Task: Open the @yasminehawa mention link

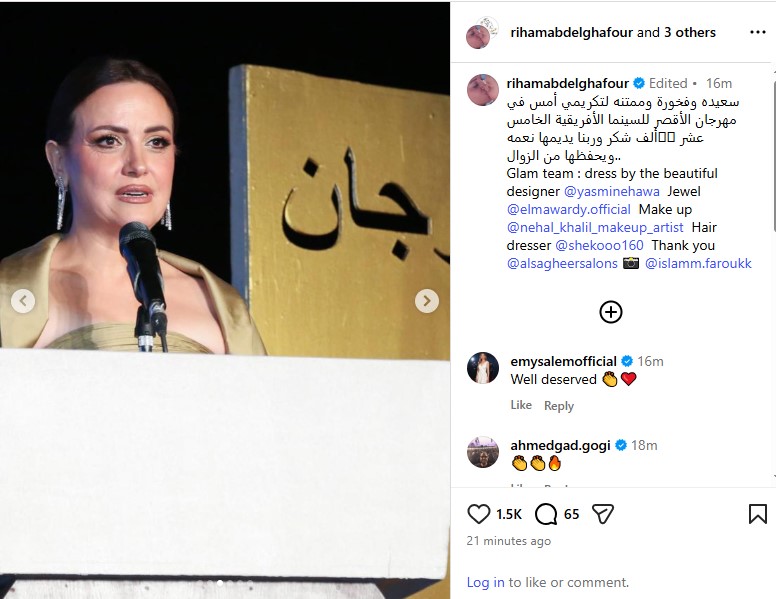Action: [x=611, y=191]
